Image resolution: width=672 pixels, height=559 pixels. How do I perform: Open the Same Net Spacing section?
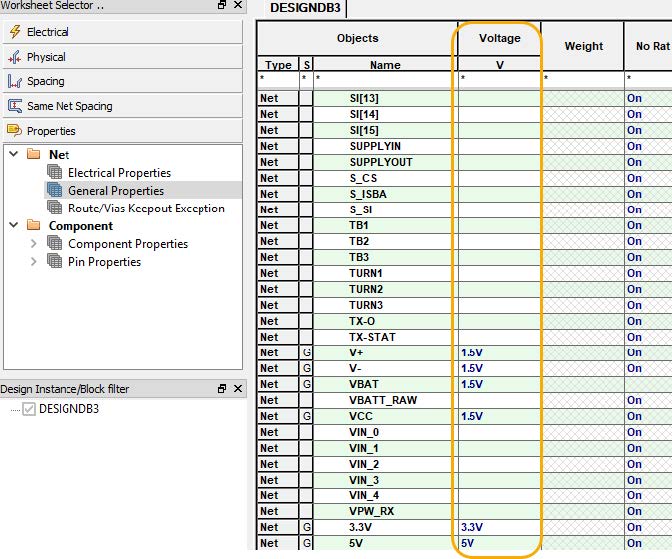(x=123, y=106)
